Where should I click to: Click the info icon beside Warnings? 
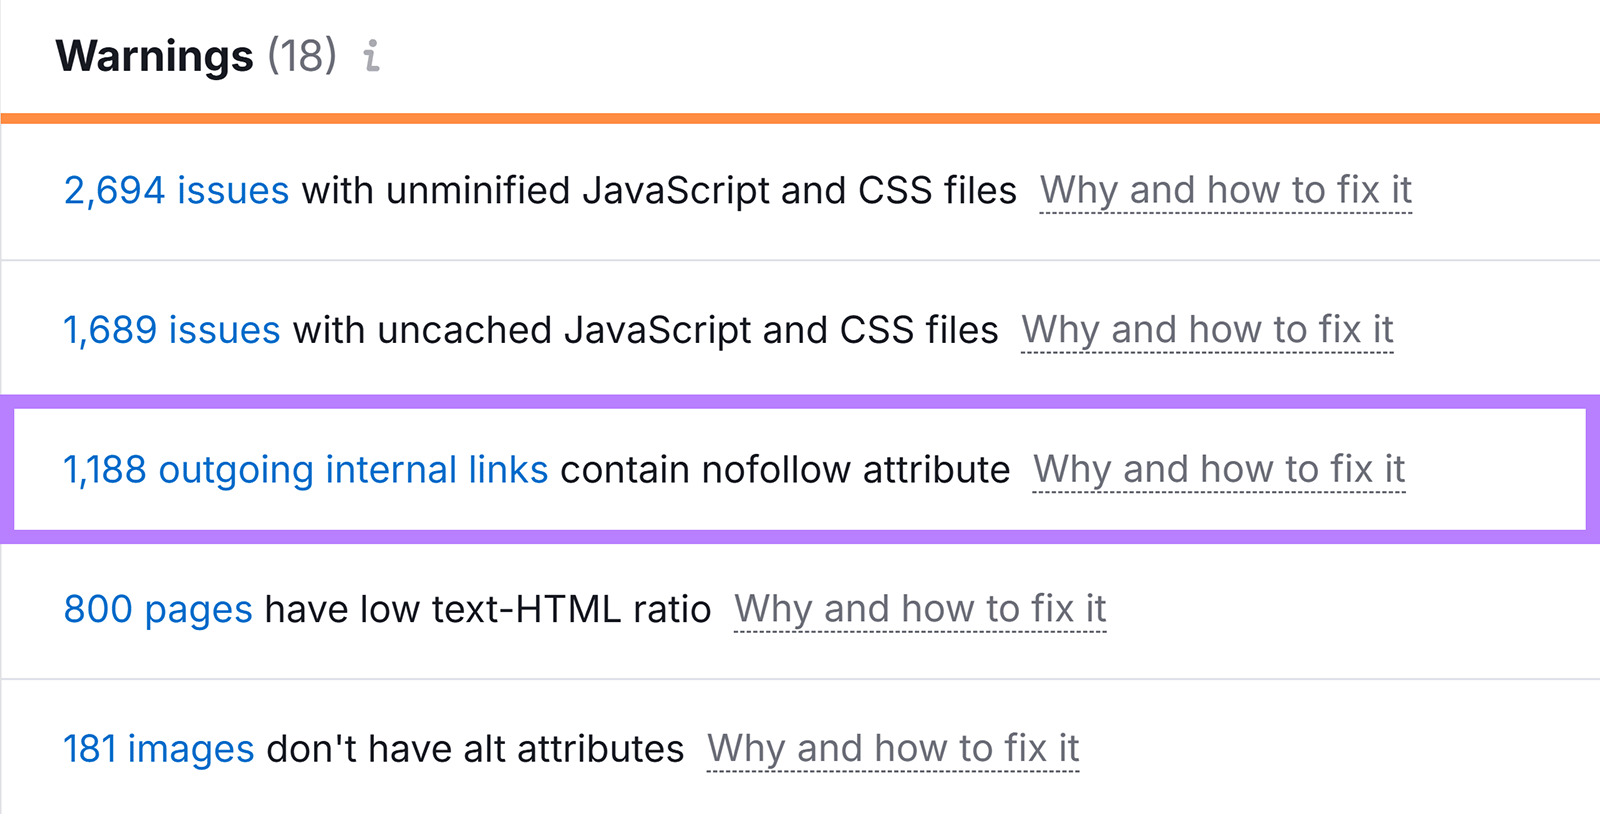(371, 56)
